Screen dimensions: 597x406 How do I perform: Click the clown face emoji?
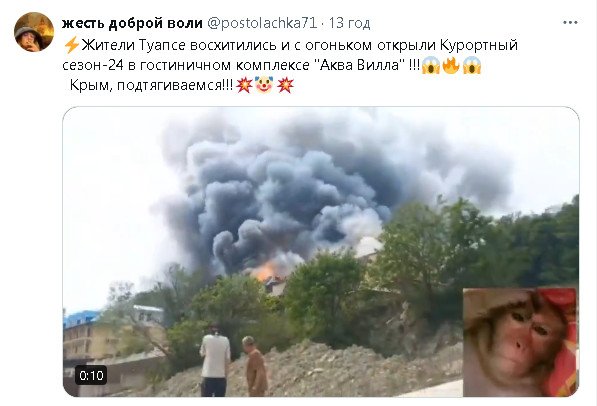(x=265, y=85)
